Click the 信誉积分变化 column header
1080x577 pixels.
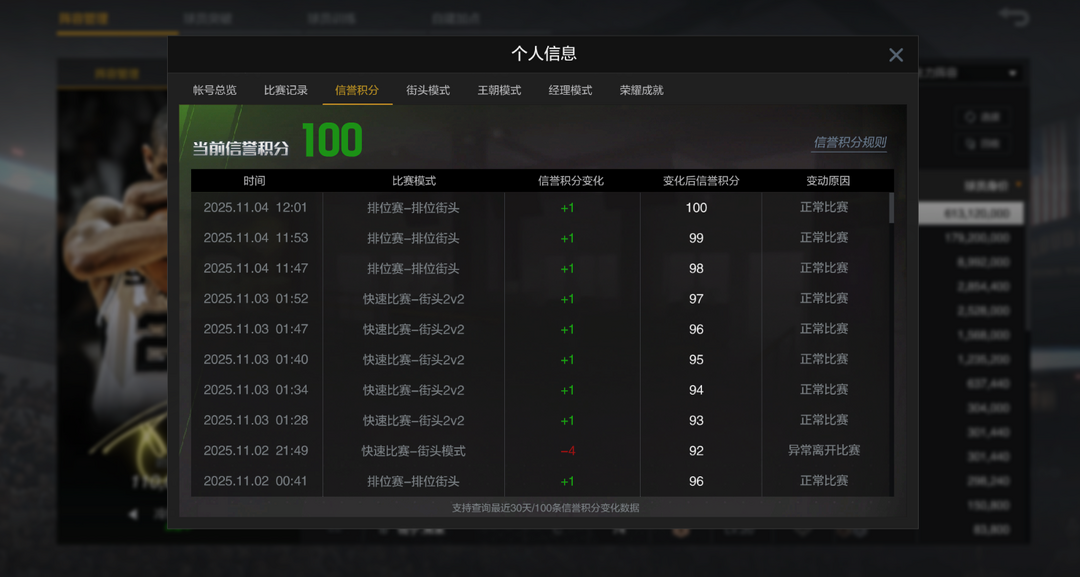tap(570, 180)
